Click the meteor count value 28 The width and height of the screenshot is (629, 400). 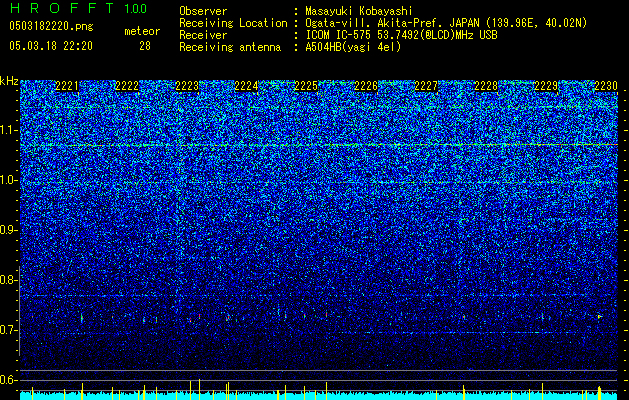coord(145,46)
